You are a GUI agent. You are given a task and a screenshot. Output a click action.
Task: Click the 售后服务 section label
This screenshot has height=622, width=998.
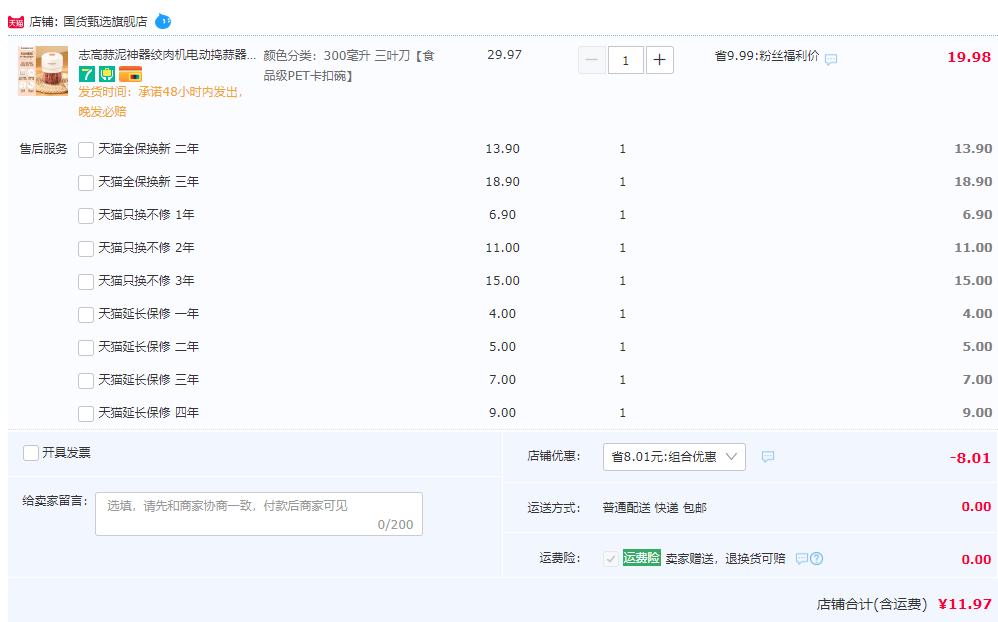(x=43, y=149)
